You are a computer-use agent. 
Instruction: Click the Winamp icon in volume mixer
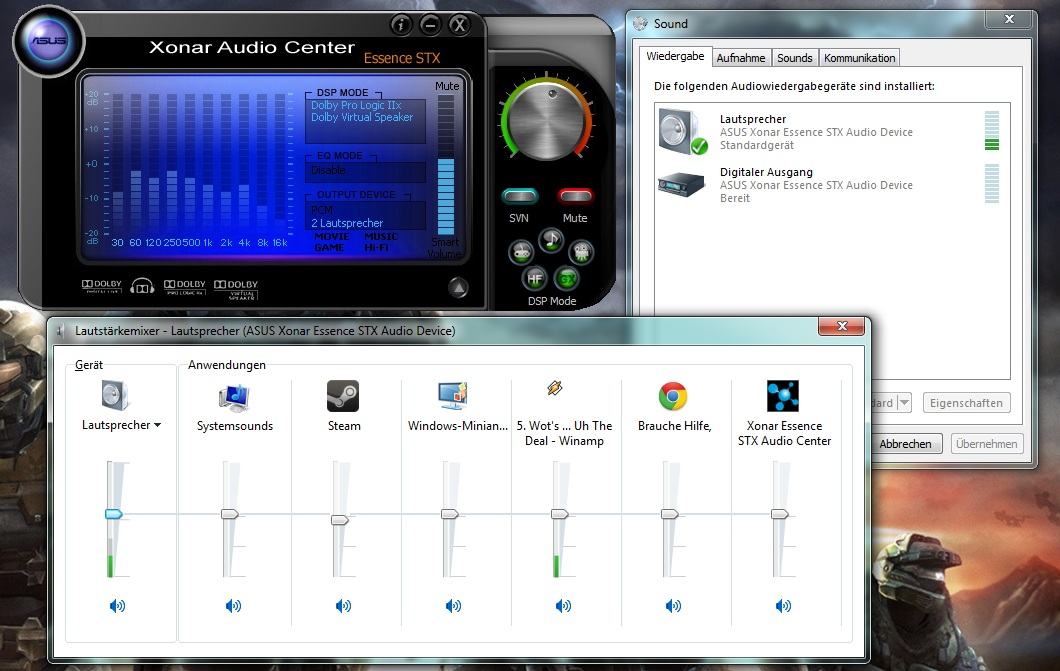(x=555, y=388)
